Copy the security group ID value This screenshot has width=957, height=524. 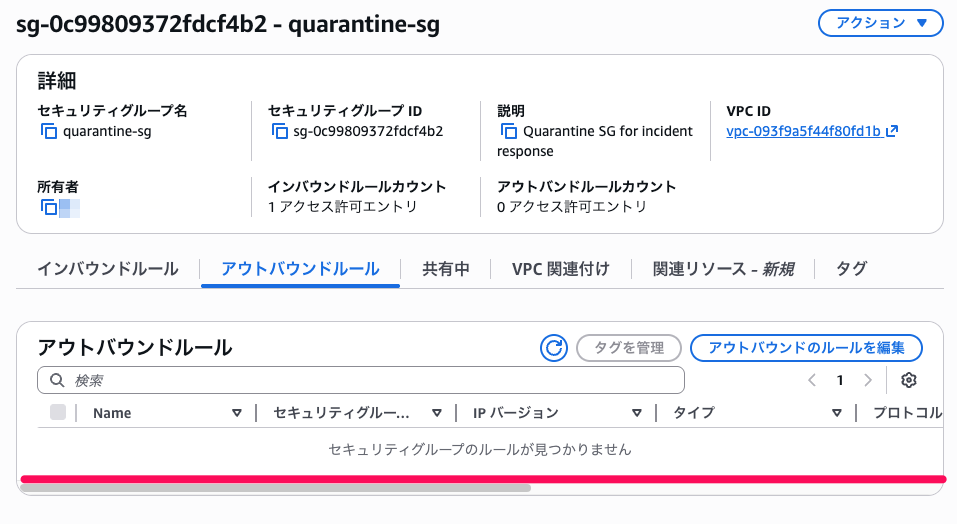point(279,131)
